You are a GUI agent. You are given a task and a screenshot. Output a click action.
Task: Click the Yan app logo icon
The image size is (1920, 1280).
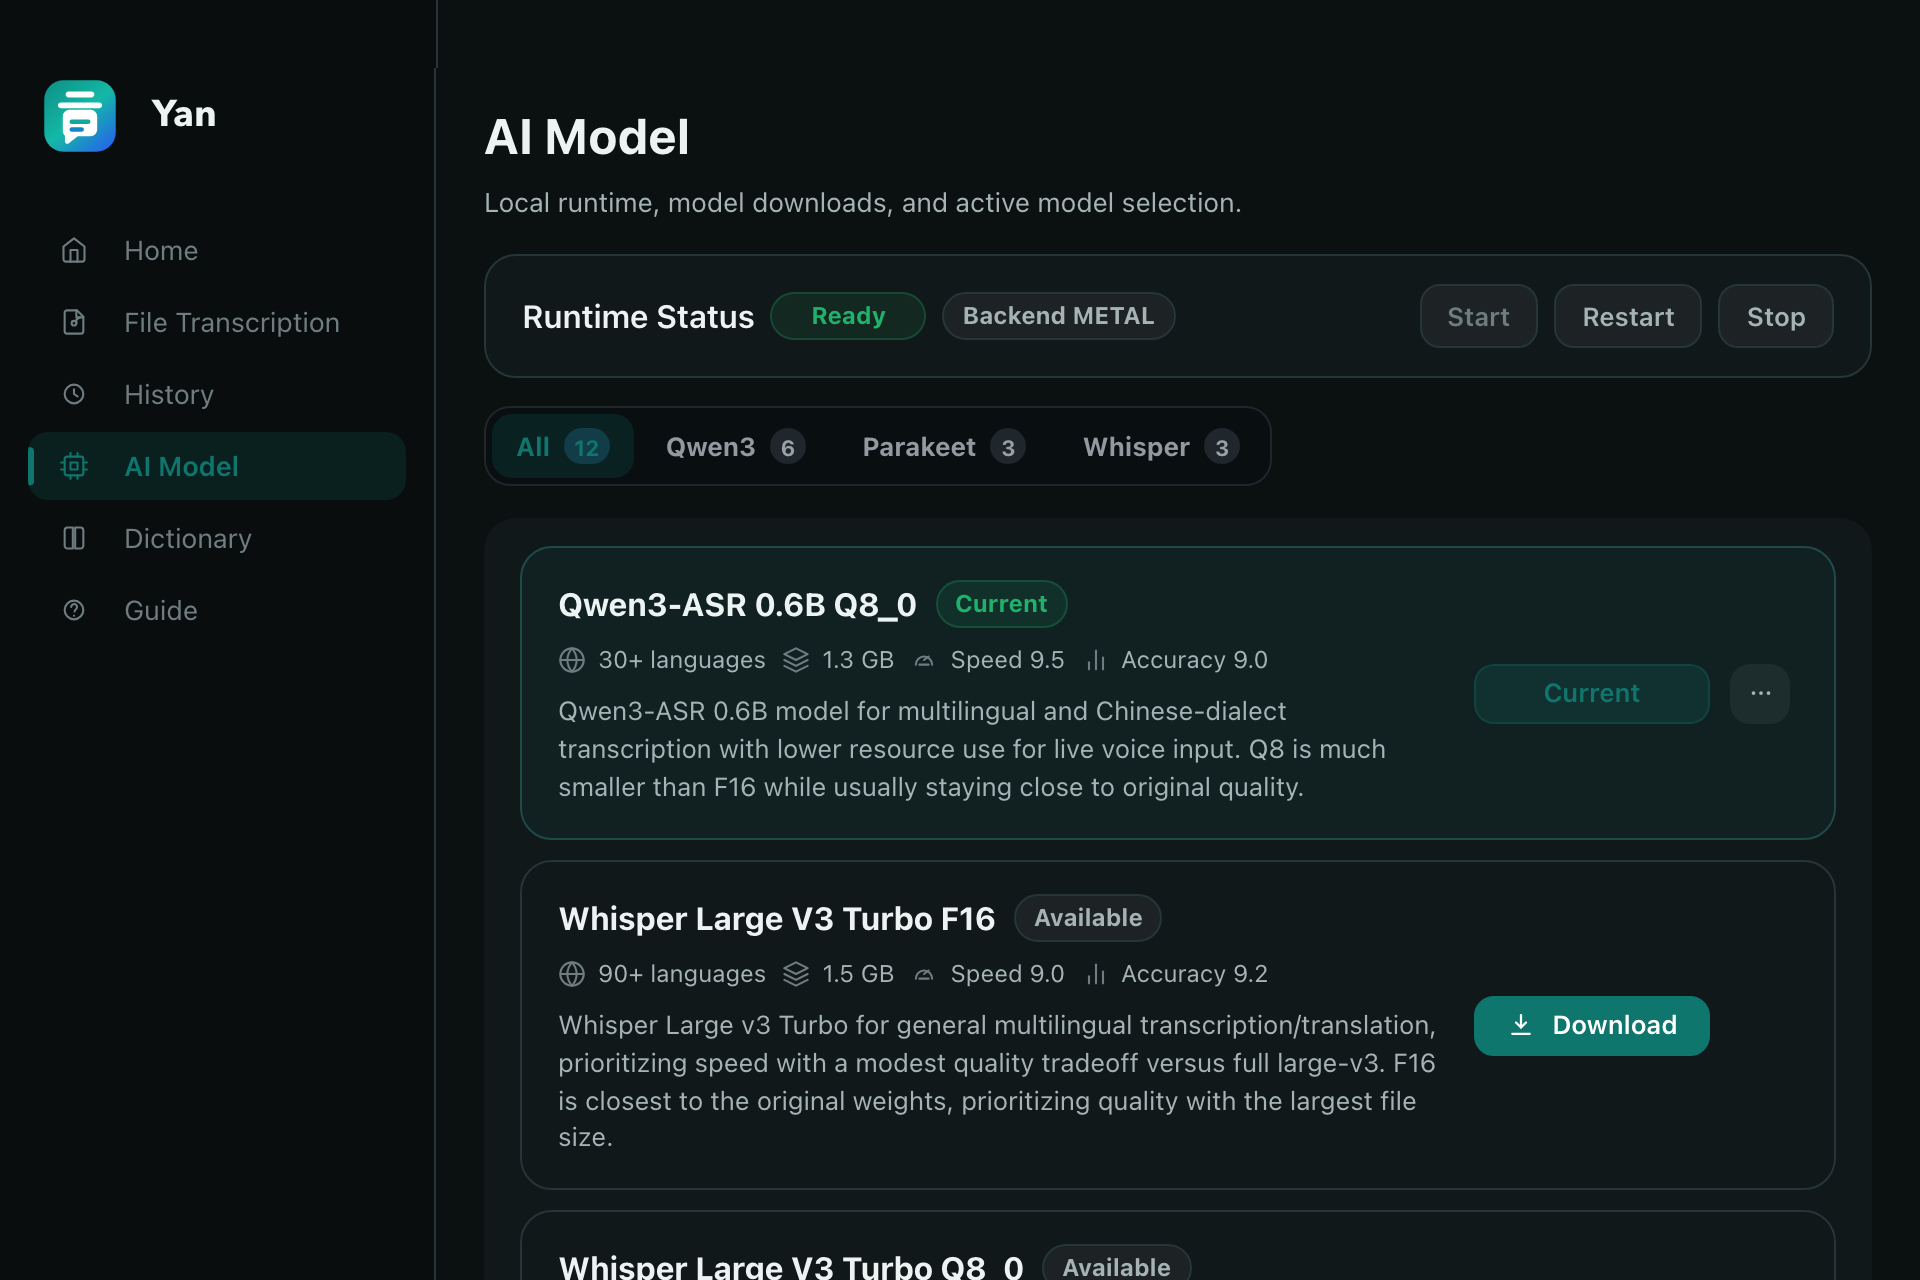coord(80,116)
